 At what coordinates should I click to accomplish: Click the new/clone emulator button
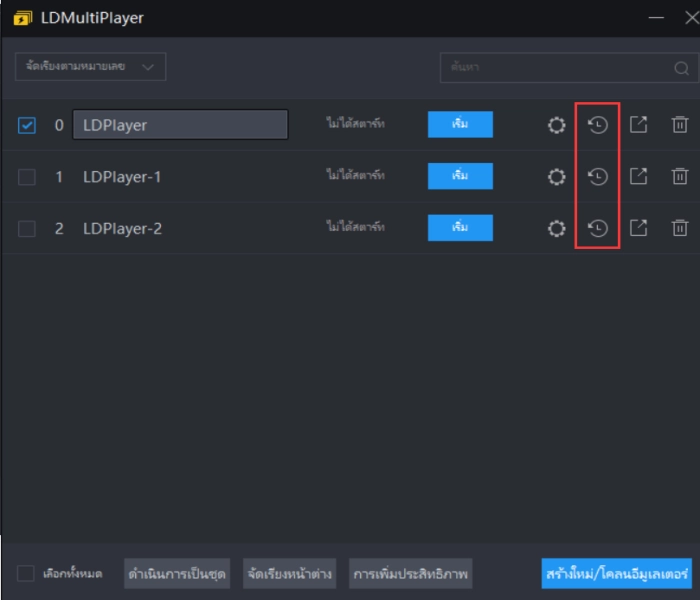[x=617, y=573]
